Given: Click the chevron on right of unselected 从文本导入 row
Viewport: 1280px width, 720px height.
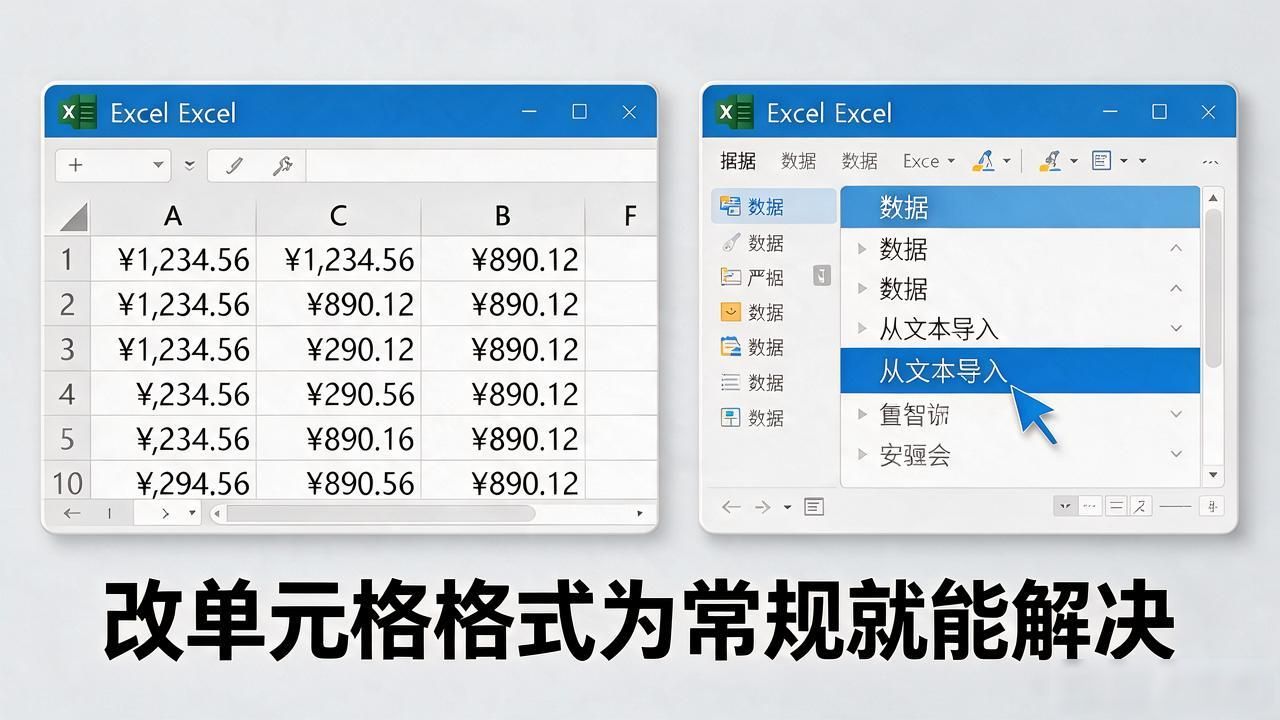Looking at the screenshot, I should (1176, 328).
